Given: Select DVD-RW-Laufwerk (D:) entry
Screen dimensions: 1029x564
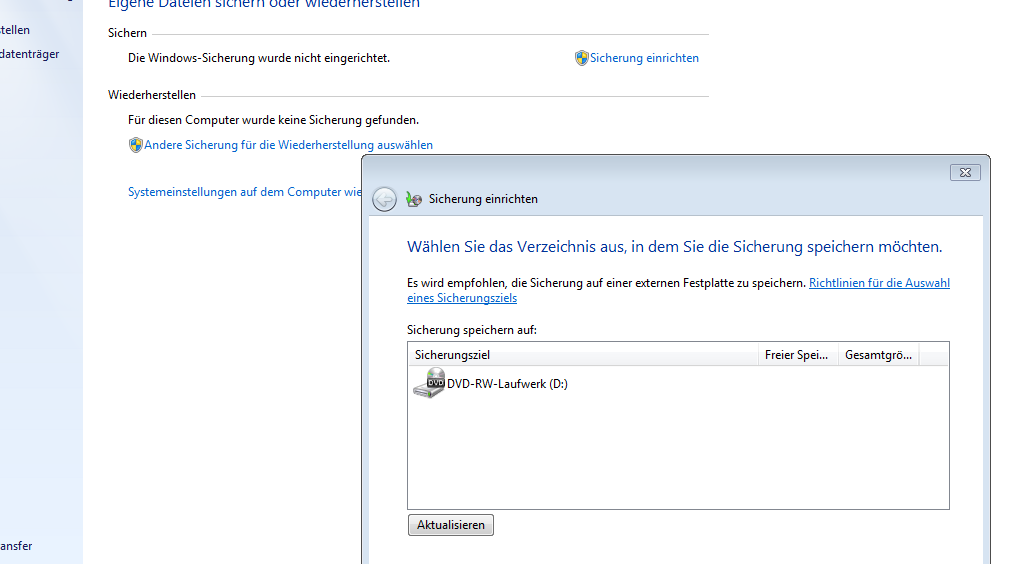Looking at the screenshot, I should point(507,384).
